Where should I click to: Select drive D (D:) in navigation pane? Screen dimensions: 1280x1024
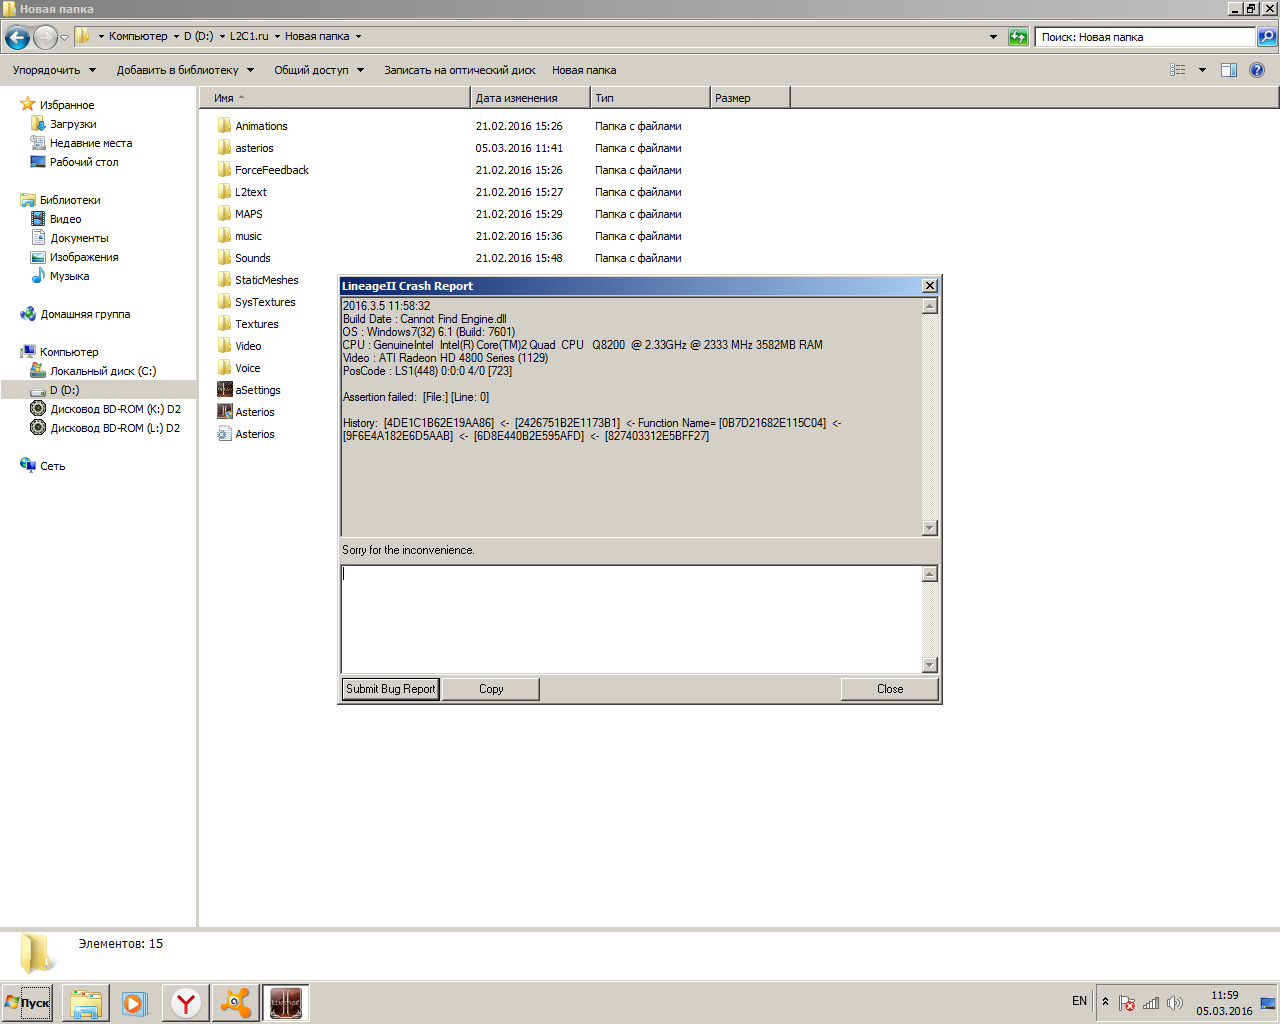pyautogui.click(x=64, y=390)
